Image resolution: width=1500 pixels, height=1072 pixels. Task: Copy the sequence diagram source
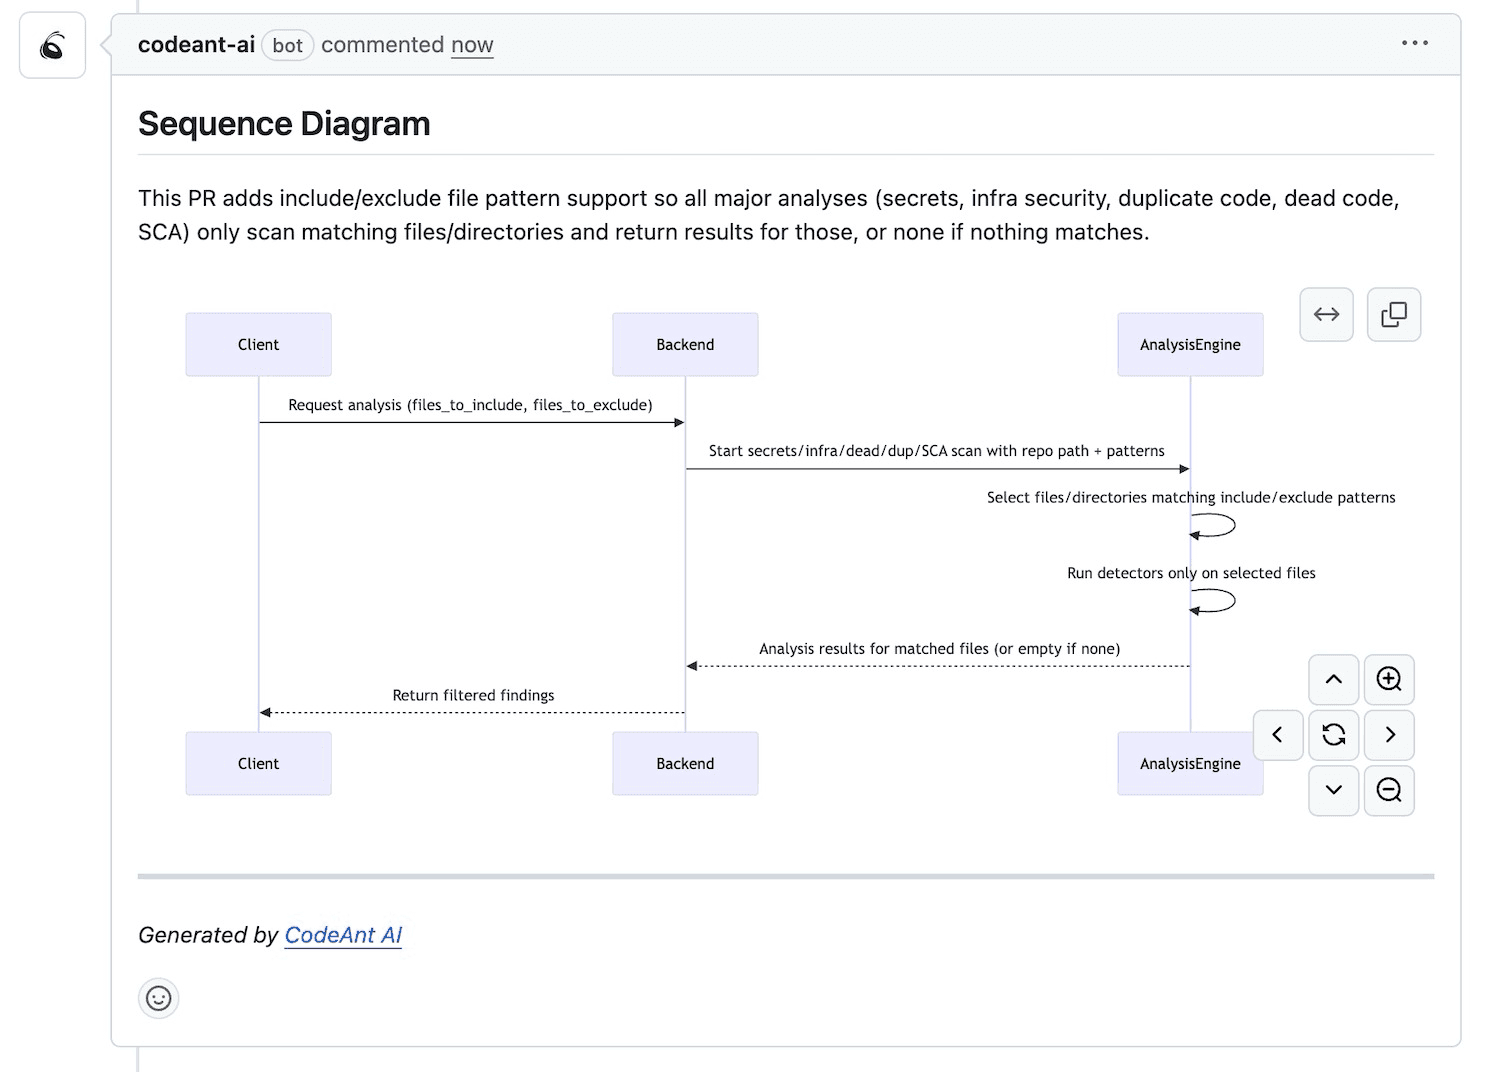pyautogui.click(x=1393, y=315)
